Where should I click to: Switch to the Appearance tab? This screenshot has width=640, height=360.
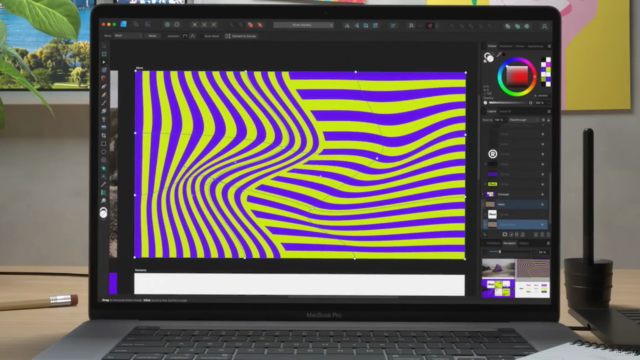[x=536, y=46]
